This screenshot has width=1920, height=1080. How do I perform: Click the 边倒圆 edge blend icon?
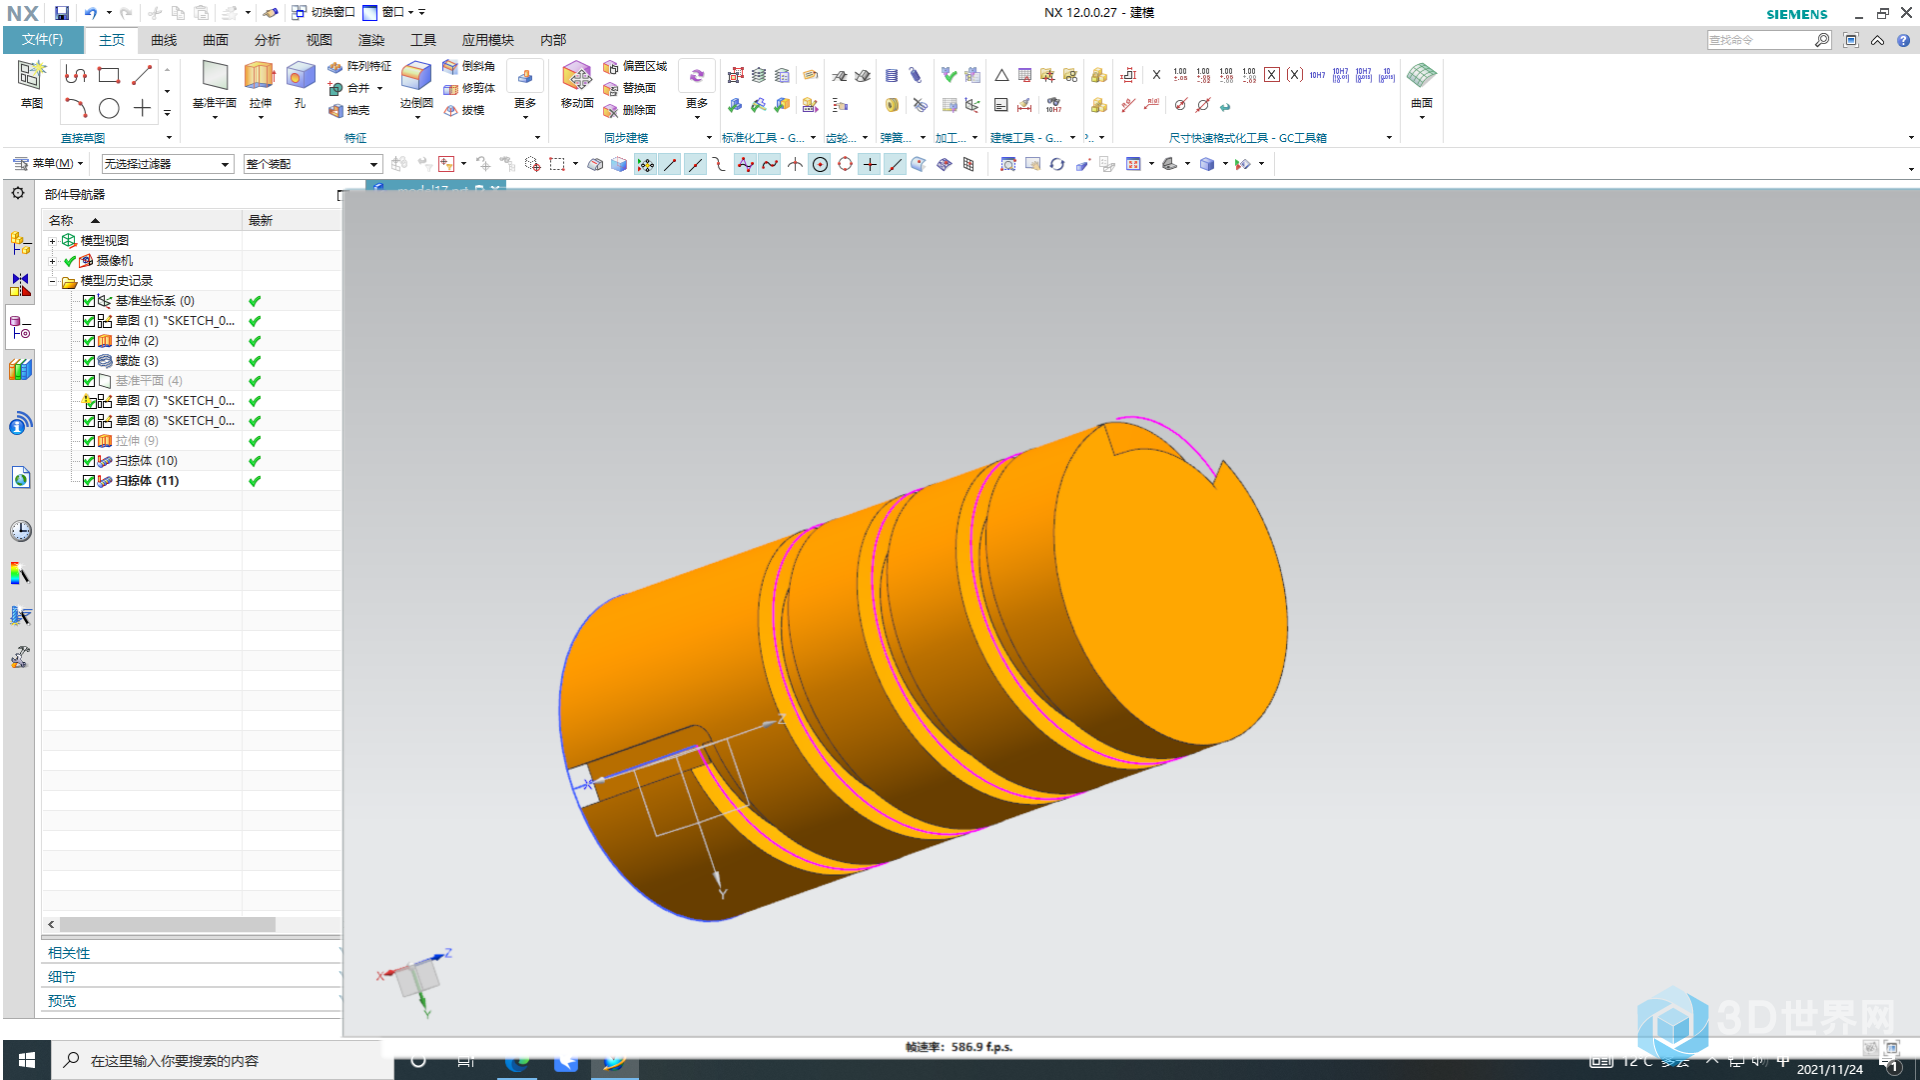[x=416, y=75]
